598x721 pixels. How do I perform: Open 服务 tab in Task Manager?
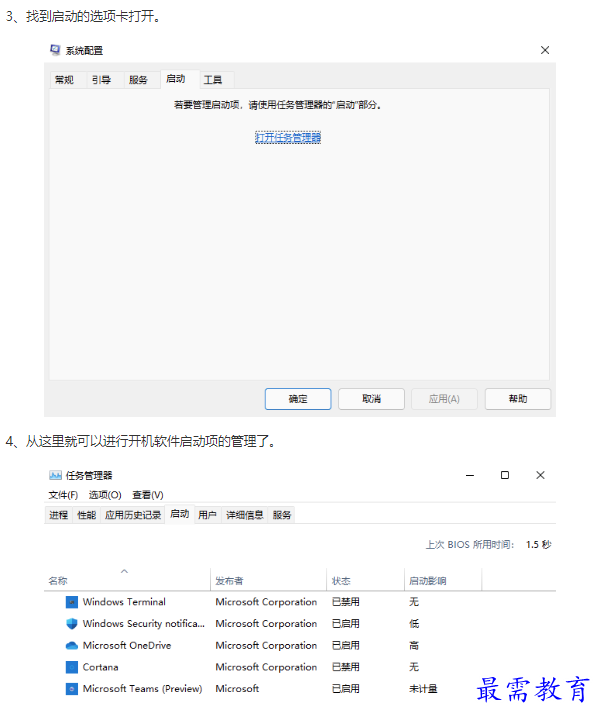(x=281, y=515)
